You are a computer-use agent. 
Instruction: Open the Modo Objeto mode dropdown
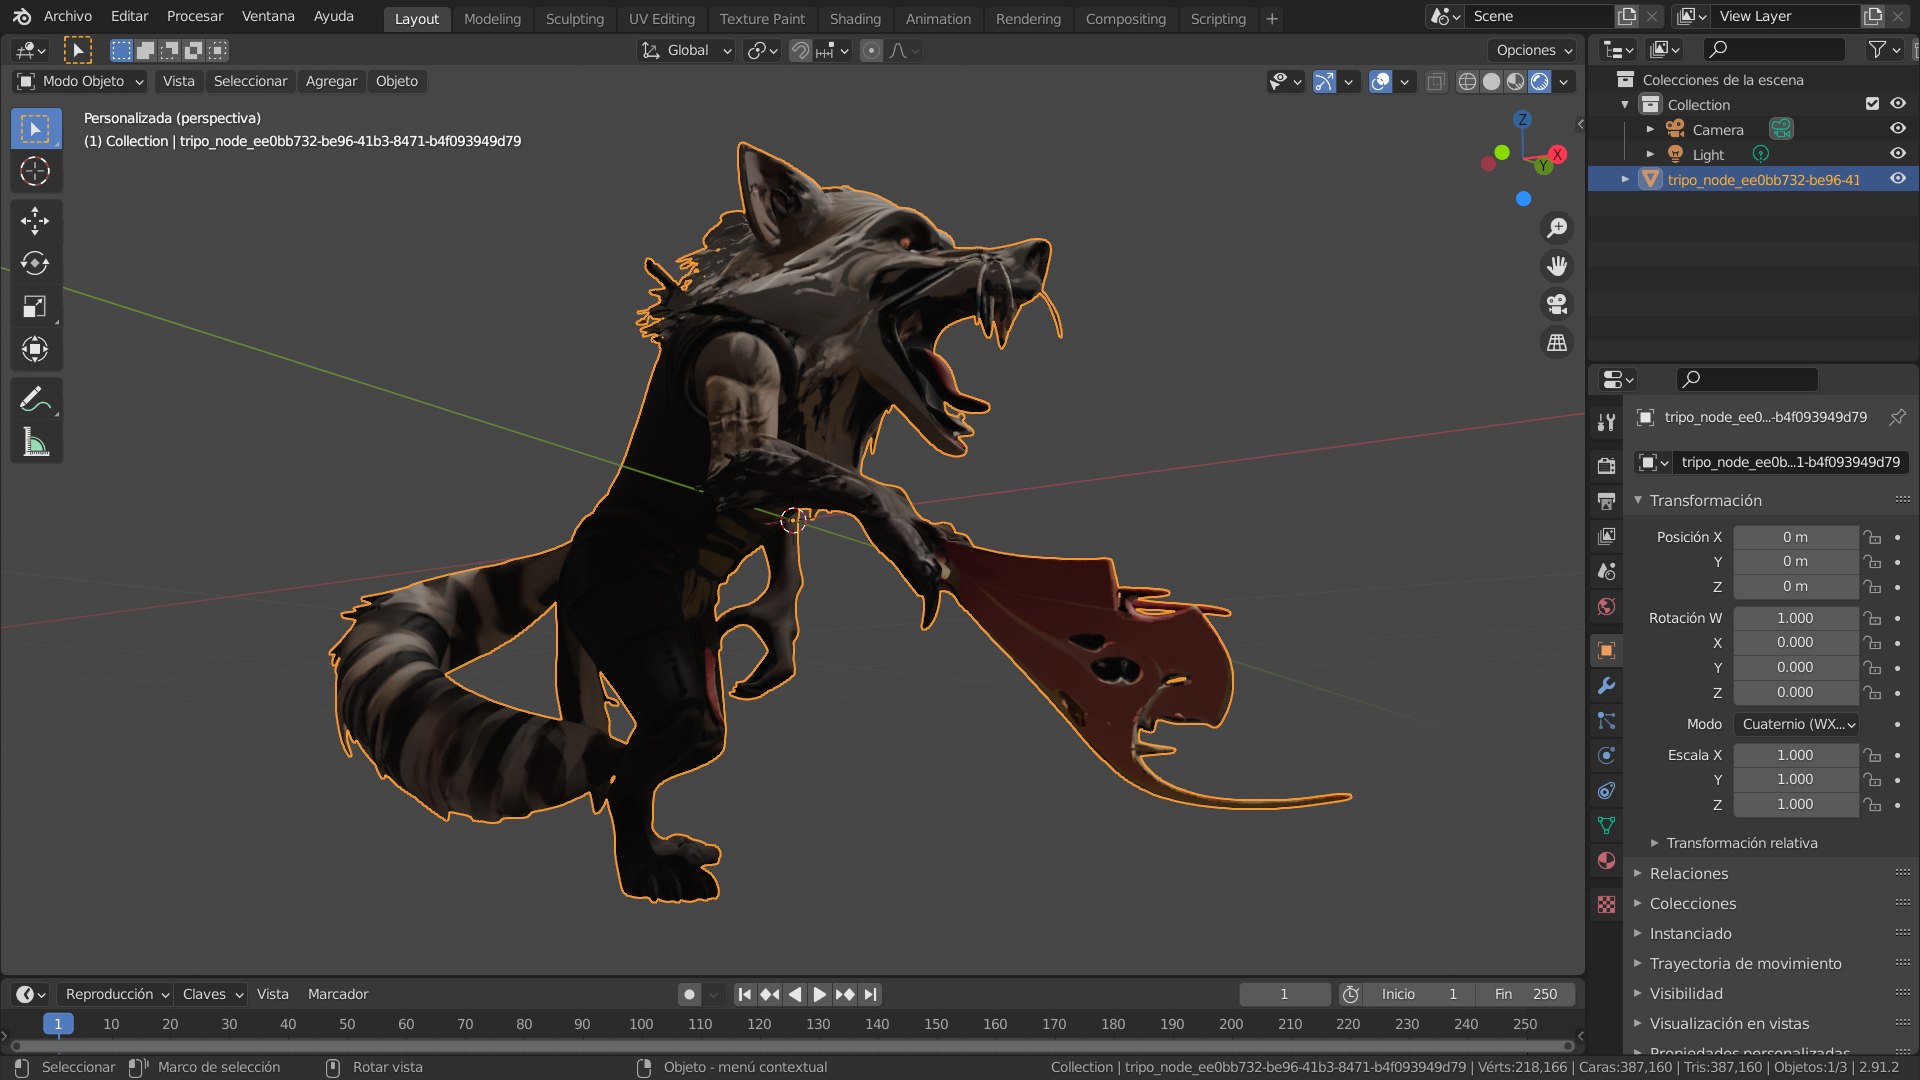81,81
